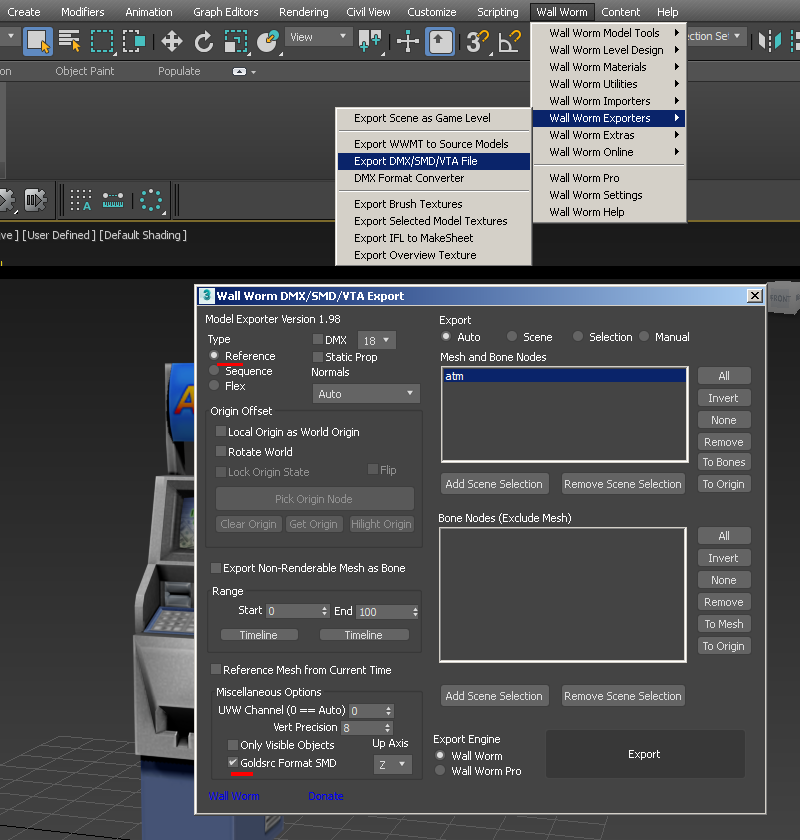Image resolution: width=800 pixels, height=840 pixels.
Task: Click the Use Pivot Point Center icon
Action: coord(370,41)
